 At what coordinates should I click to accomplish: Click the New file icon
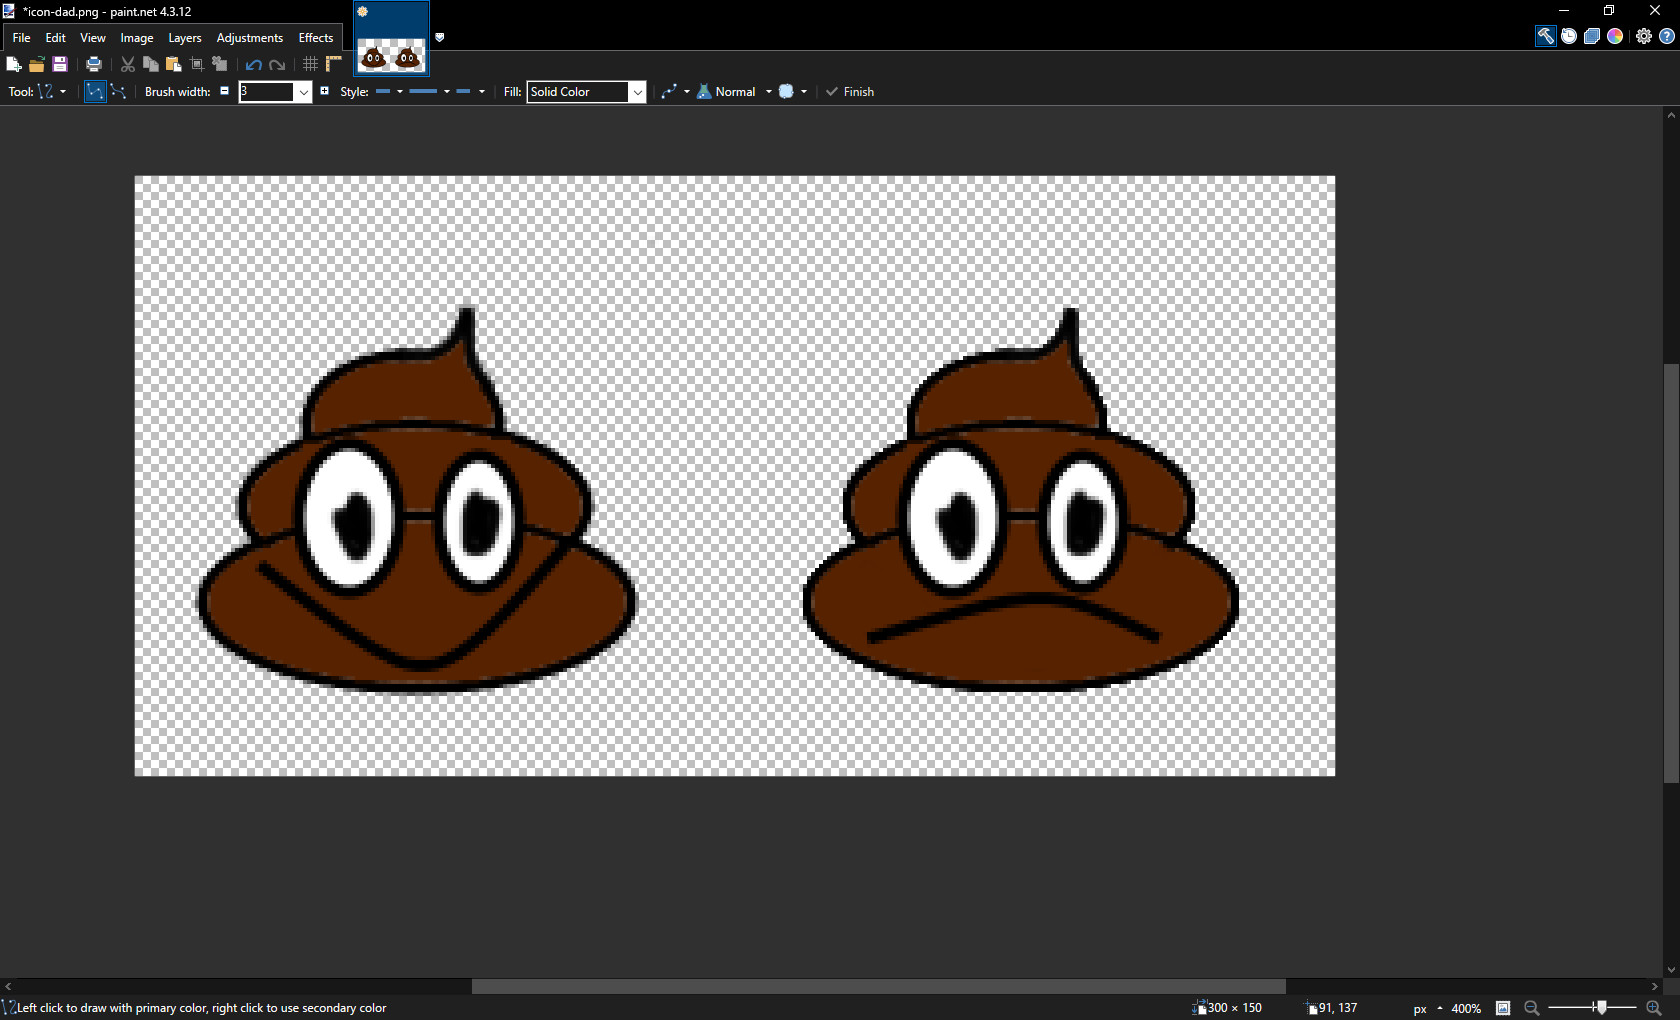pos(14,64)
